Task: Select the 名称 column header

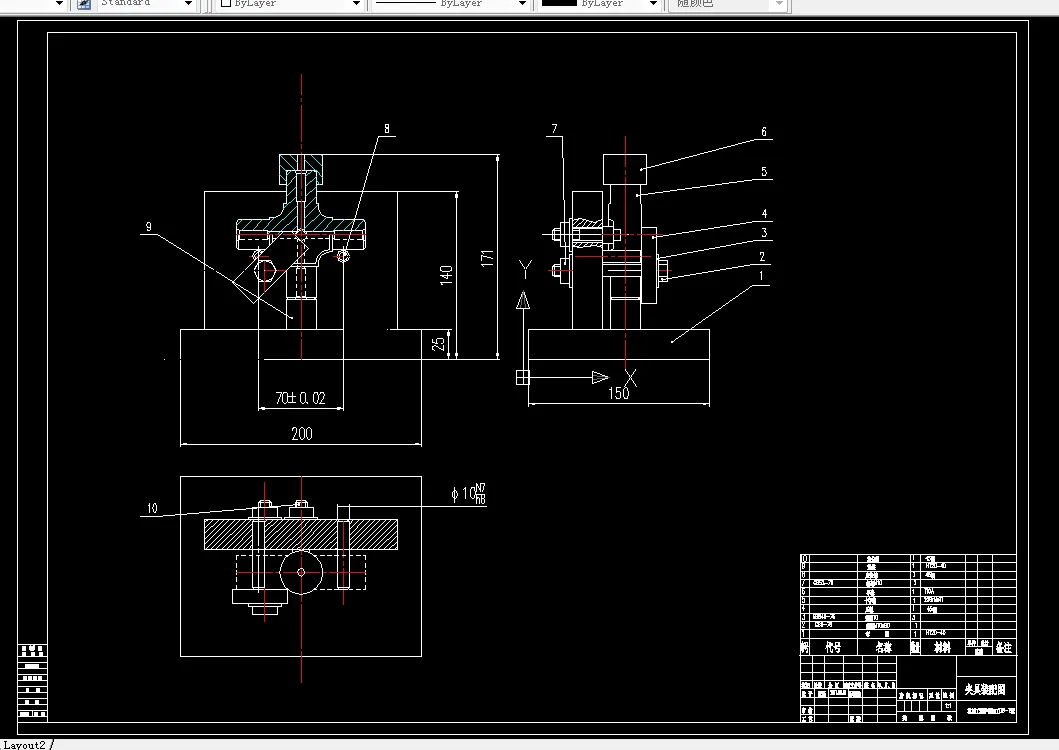Action: (883, 647)
